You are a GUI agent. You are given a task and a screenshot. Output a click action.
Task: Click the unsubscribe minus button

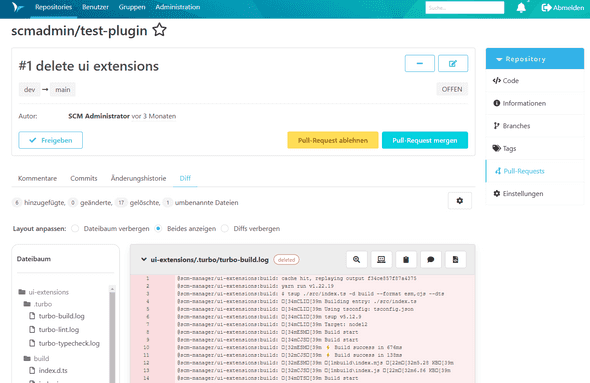(420, 63)
